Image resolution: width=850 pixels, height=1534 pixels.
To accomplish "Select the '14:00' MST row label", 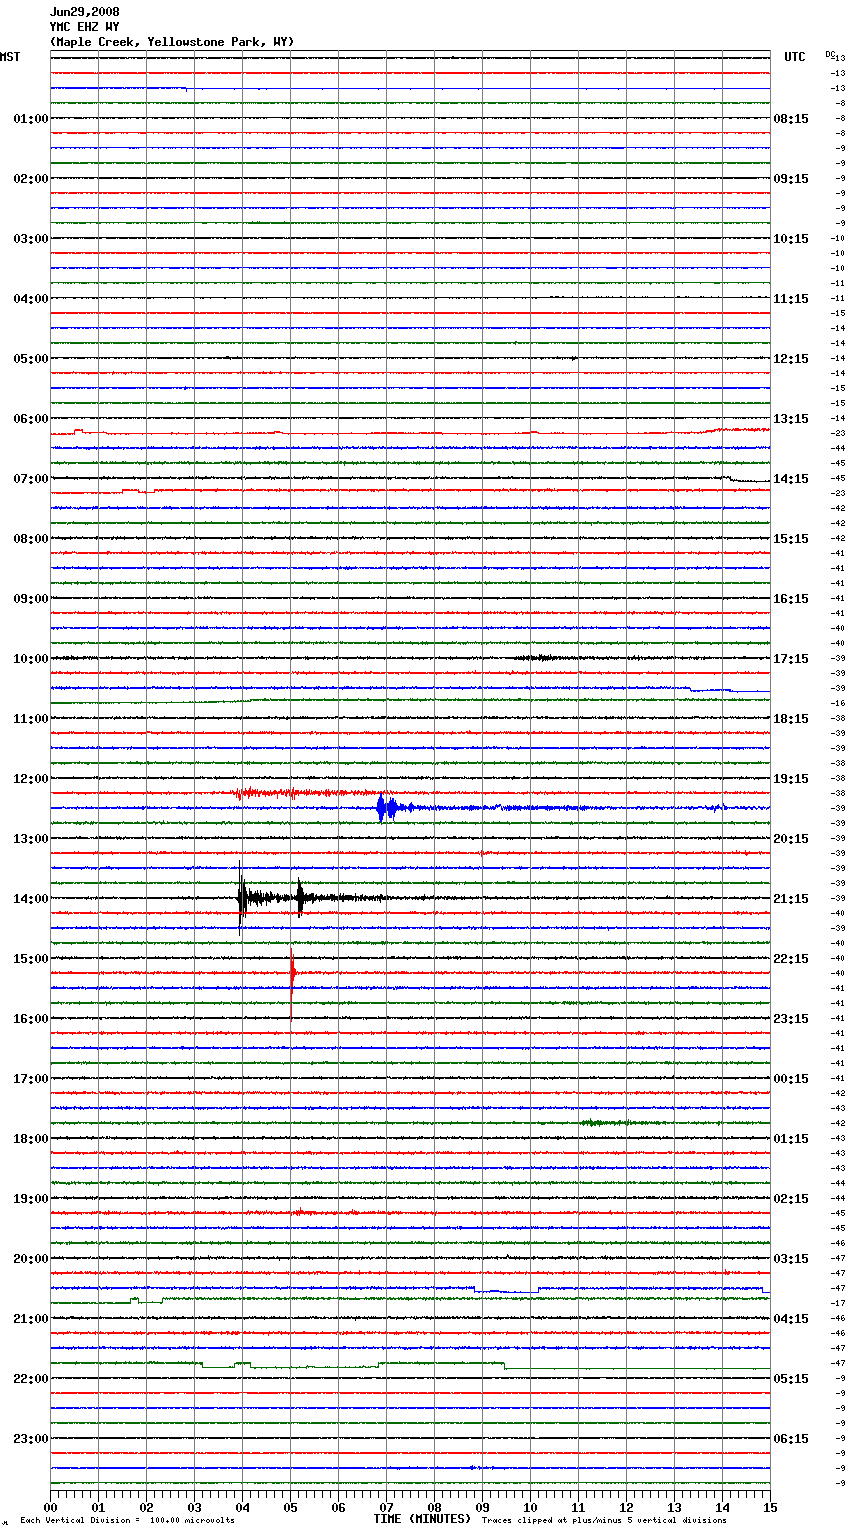I will 31,899.
